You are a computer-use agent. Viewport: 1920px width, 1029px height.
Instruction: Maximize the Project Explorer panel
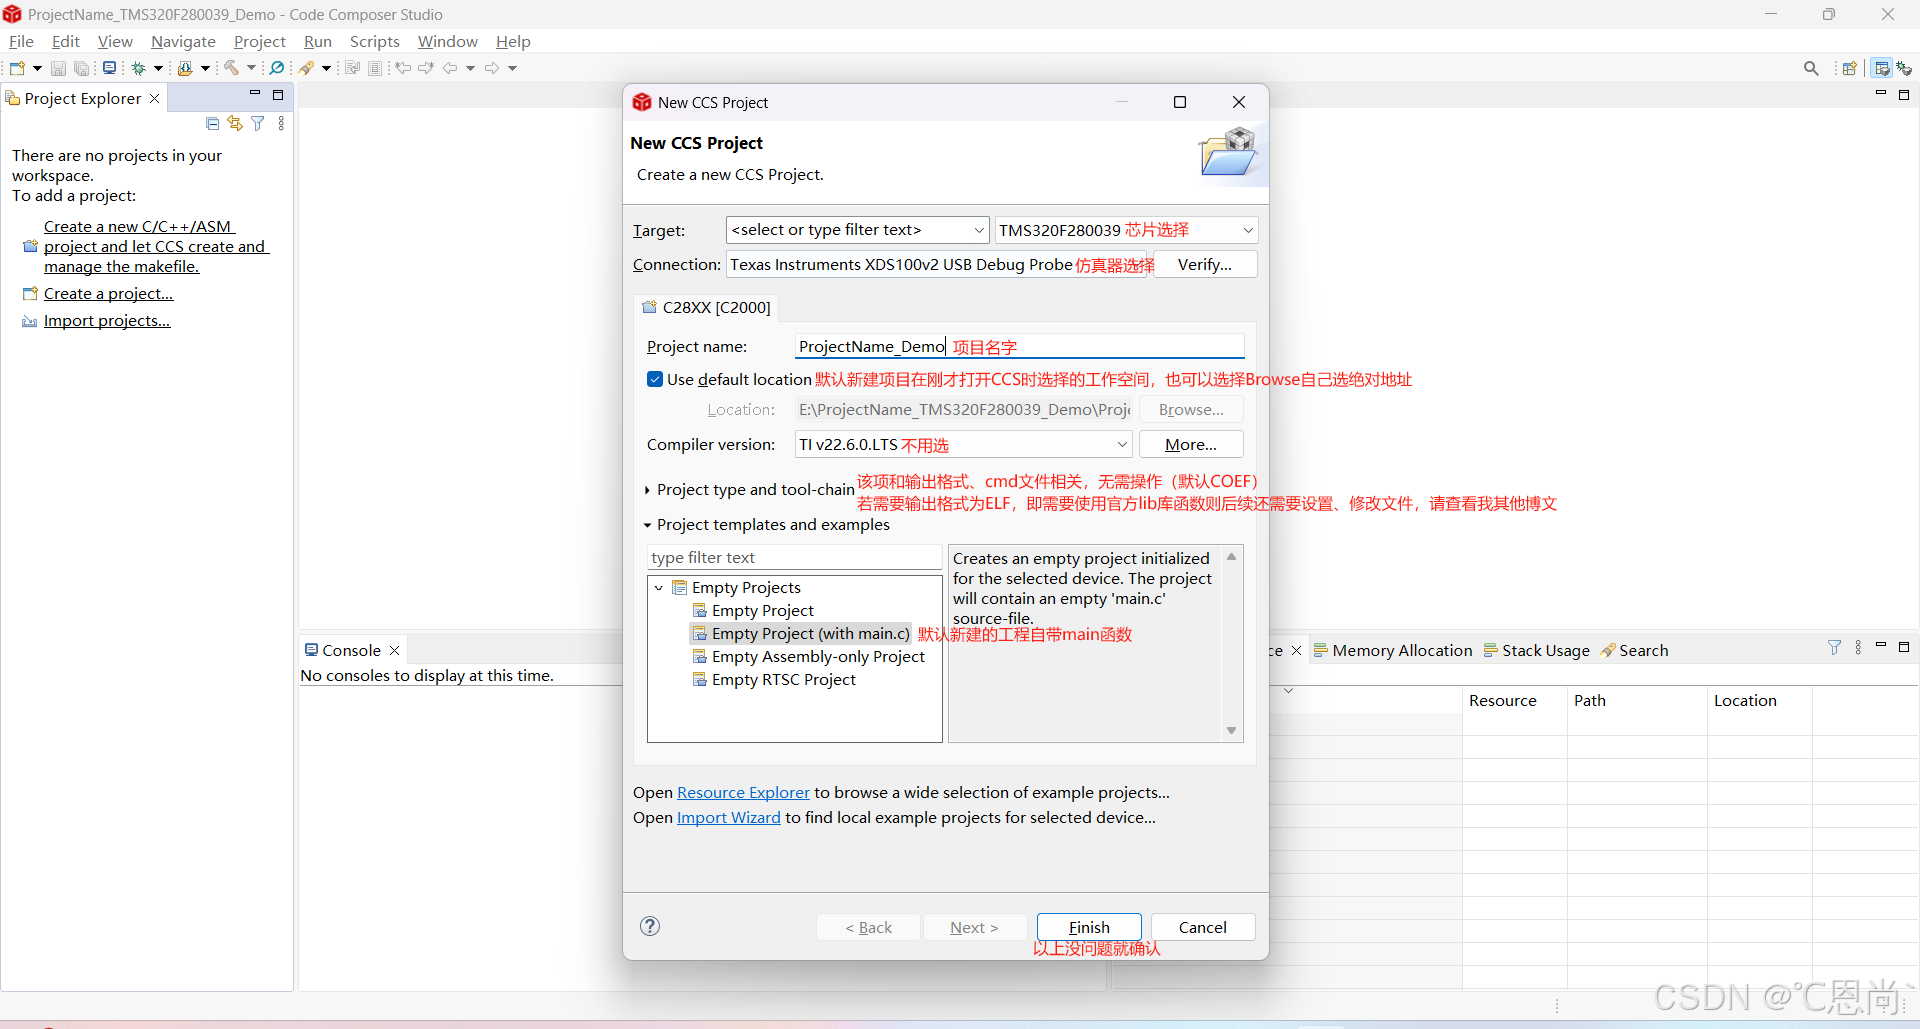[x=278, y=95]
